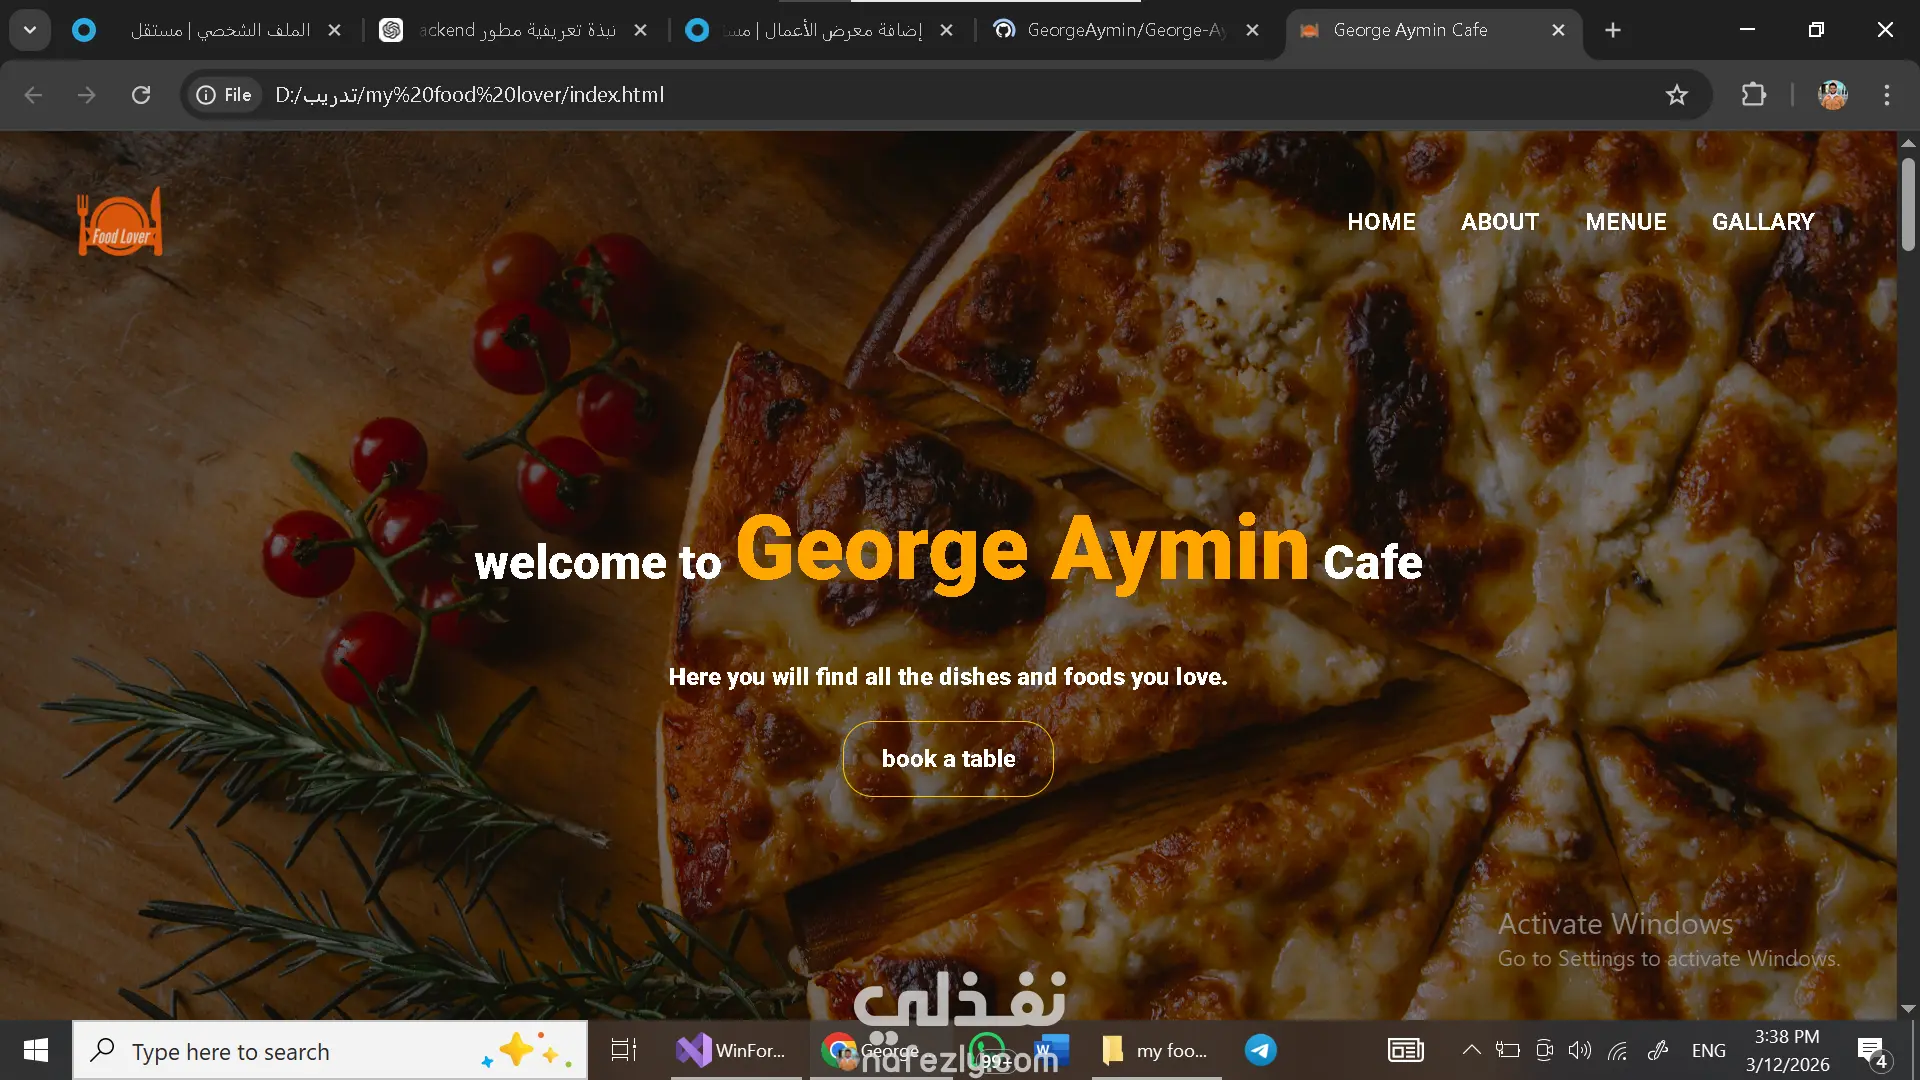Go to the GALLARY nav link

1762,222
